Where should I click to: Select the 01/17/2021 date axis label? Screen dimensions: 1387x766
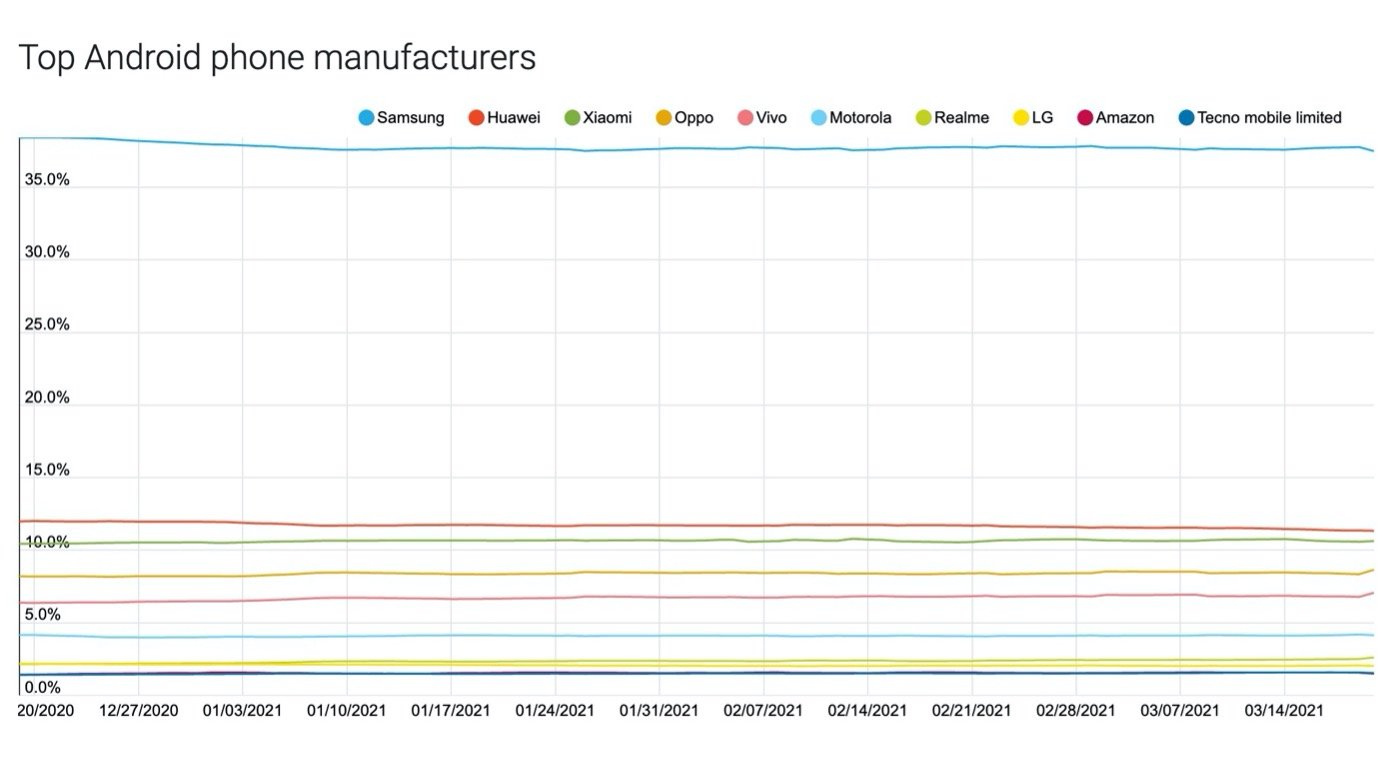pos(450,711)
